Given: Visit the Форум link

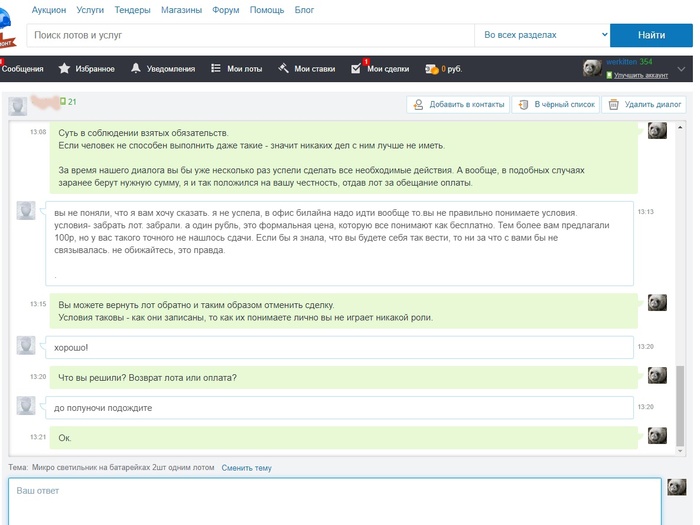Looking at the screenshot, I should tap(225, 10).
